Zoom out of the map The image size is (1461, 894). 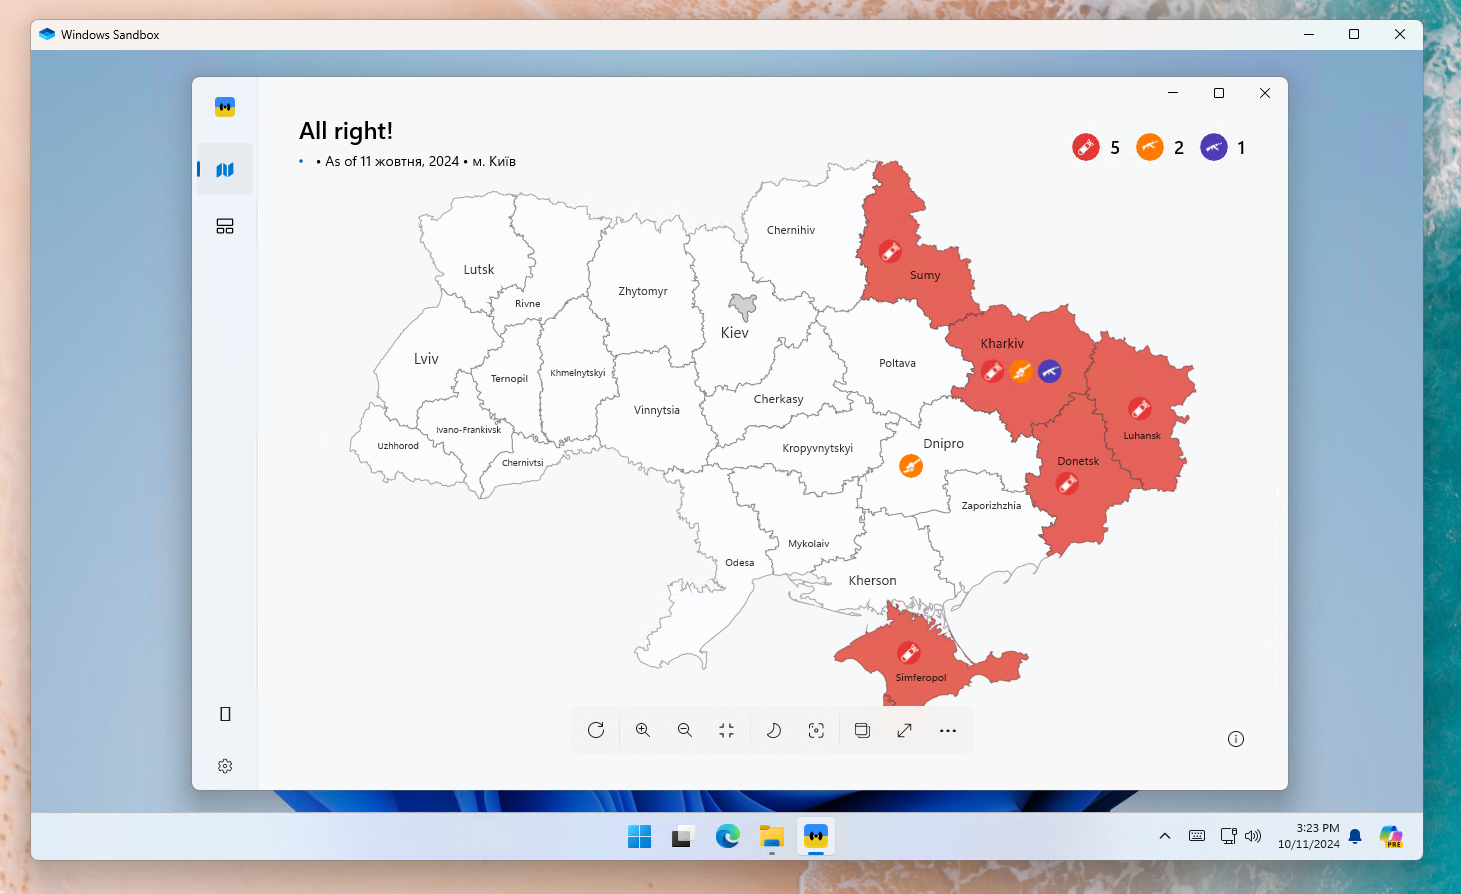click(x=685, y=730)
